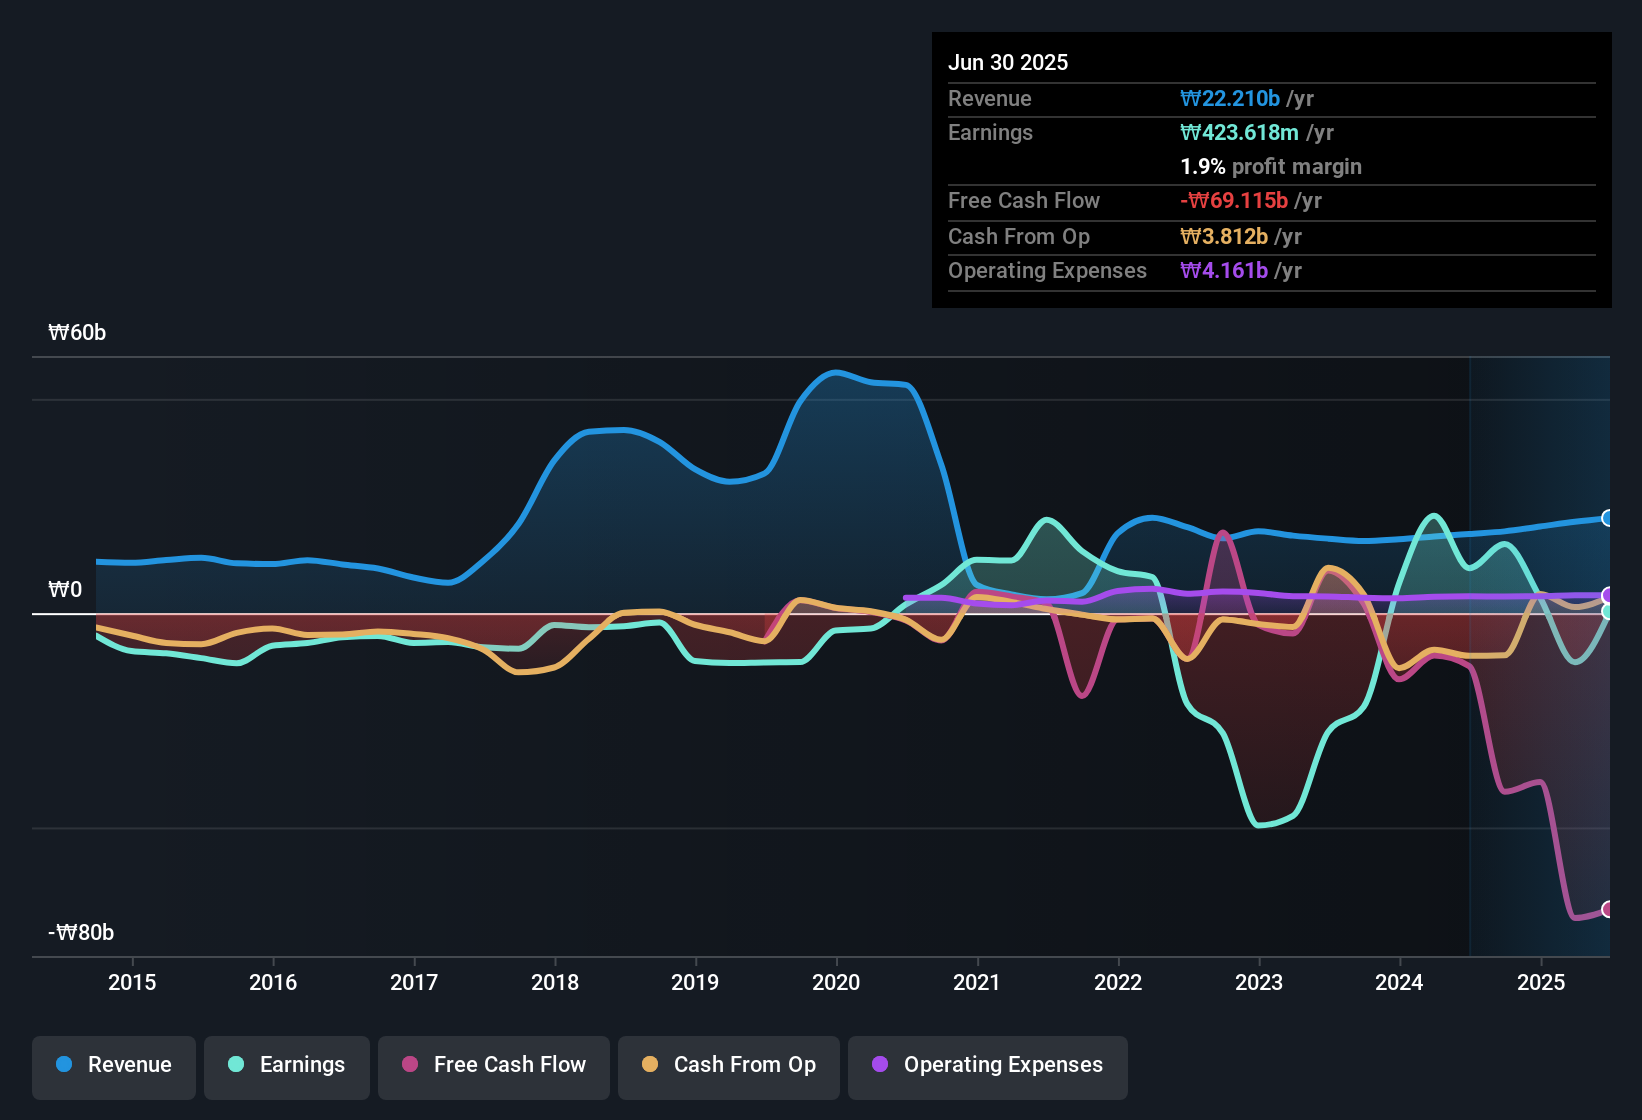Click the Revenue value ₩22.210b in tooltip
The width and height of the screenshot is (1642, 1120).
coord(1230,98)
